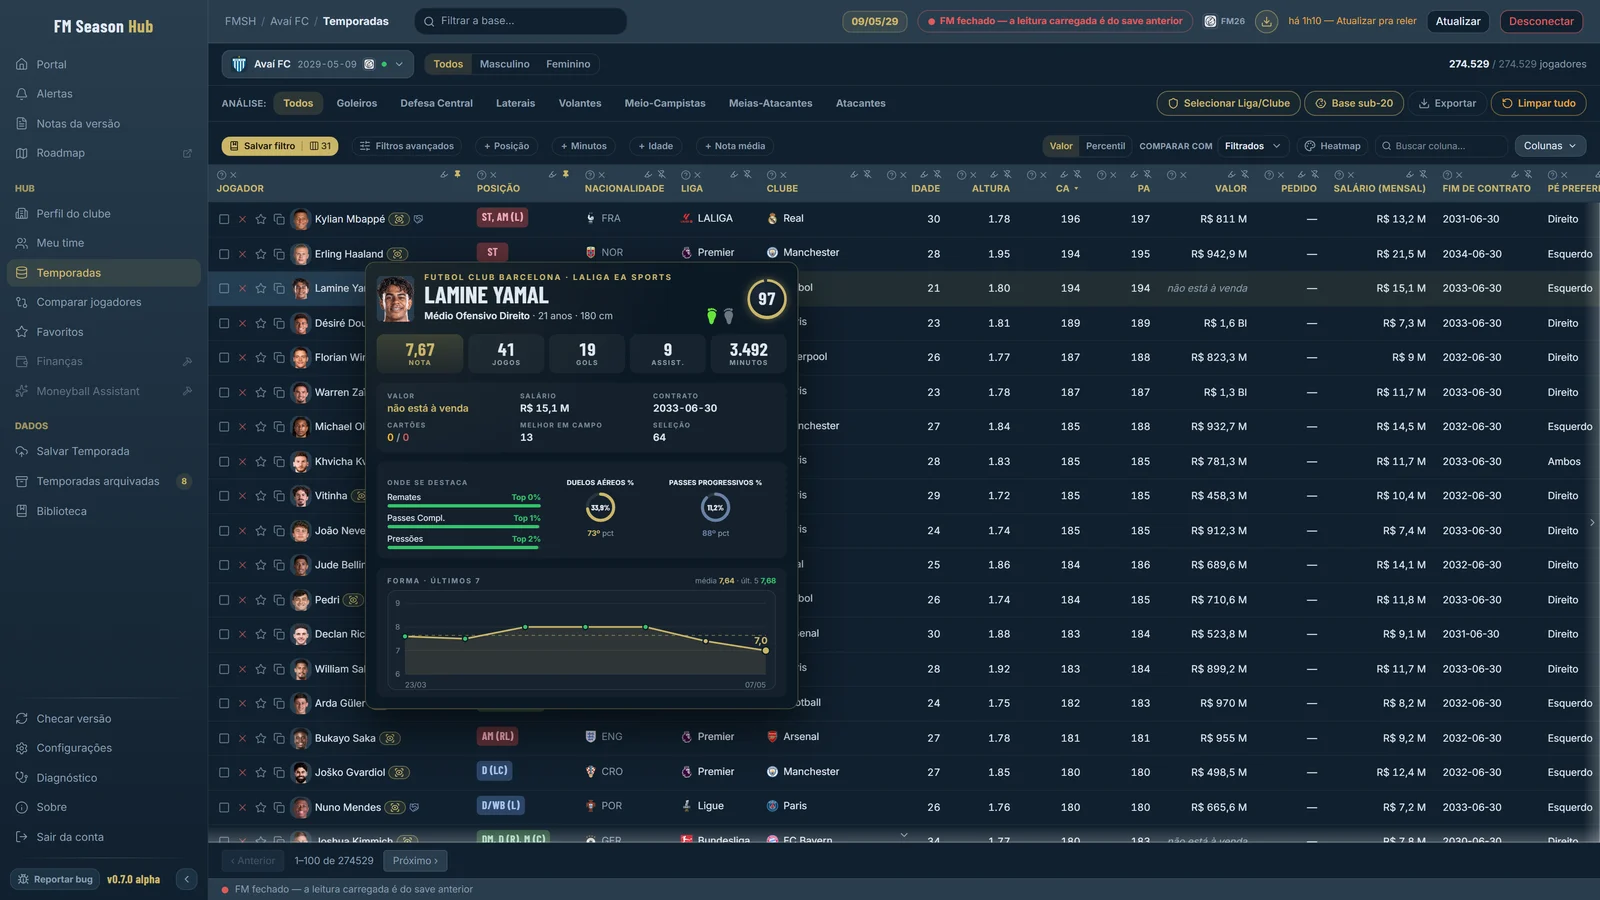Open Diagnóstico in the sidebar
Image resolution: width=1600 pixels, height=900 pixels.
[x=104, y=778]
